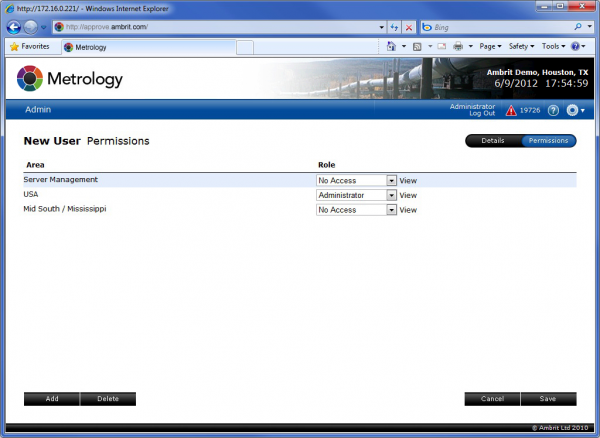Click the Metrology color wheel logo

[29, 78]
